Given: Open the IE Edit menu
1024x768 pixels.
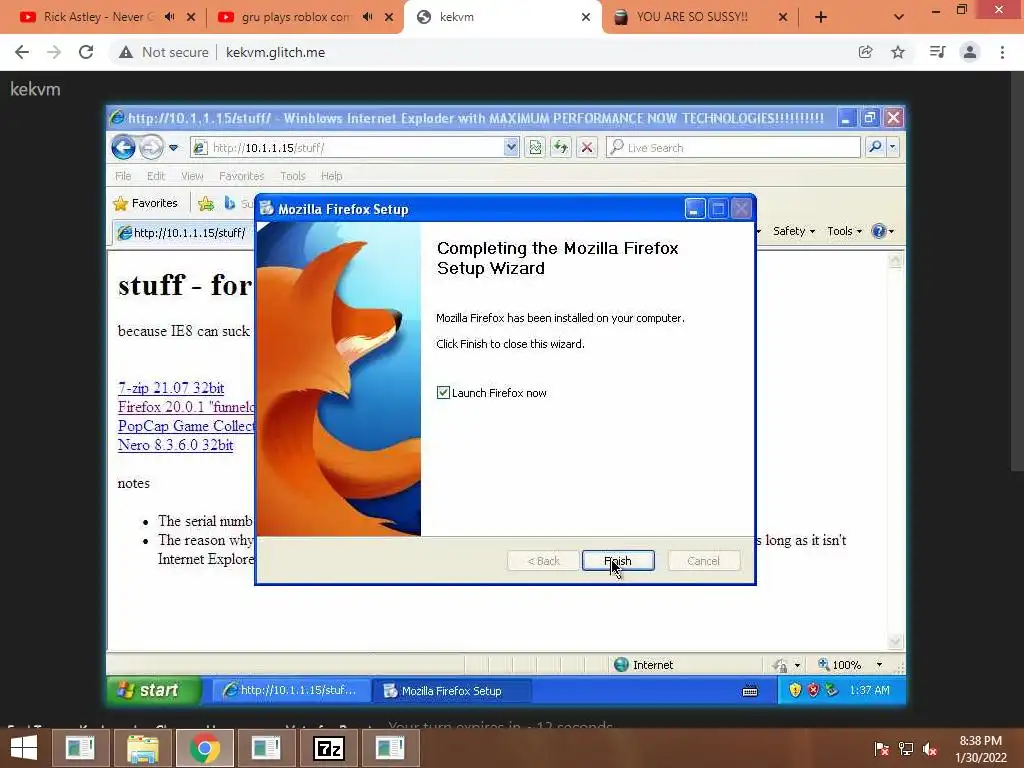Looking at the screenshot, I should [155, 176].
